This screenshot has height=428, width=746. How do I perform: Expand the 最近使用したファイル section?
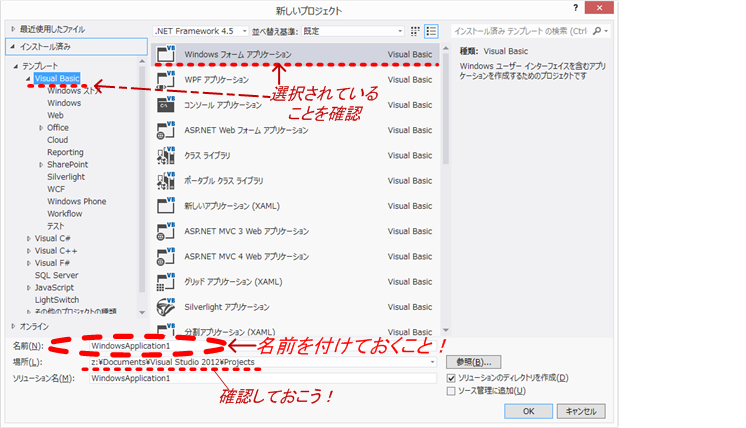(x=13, y=29)
